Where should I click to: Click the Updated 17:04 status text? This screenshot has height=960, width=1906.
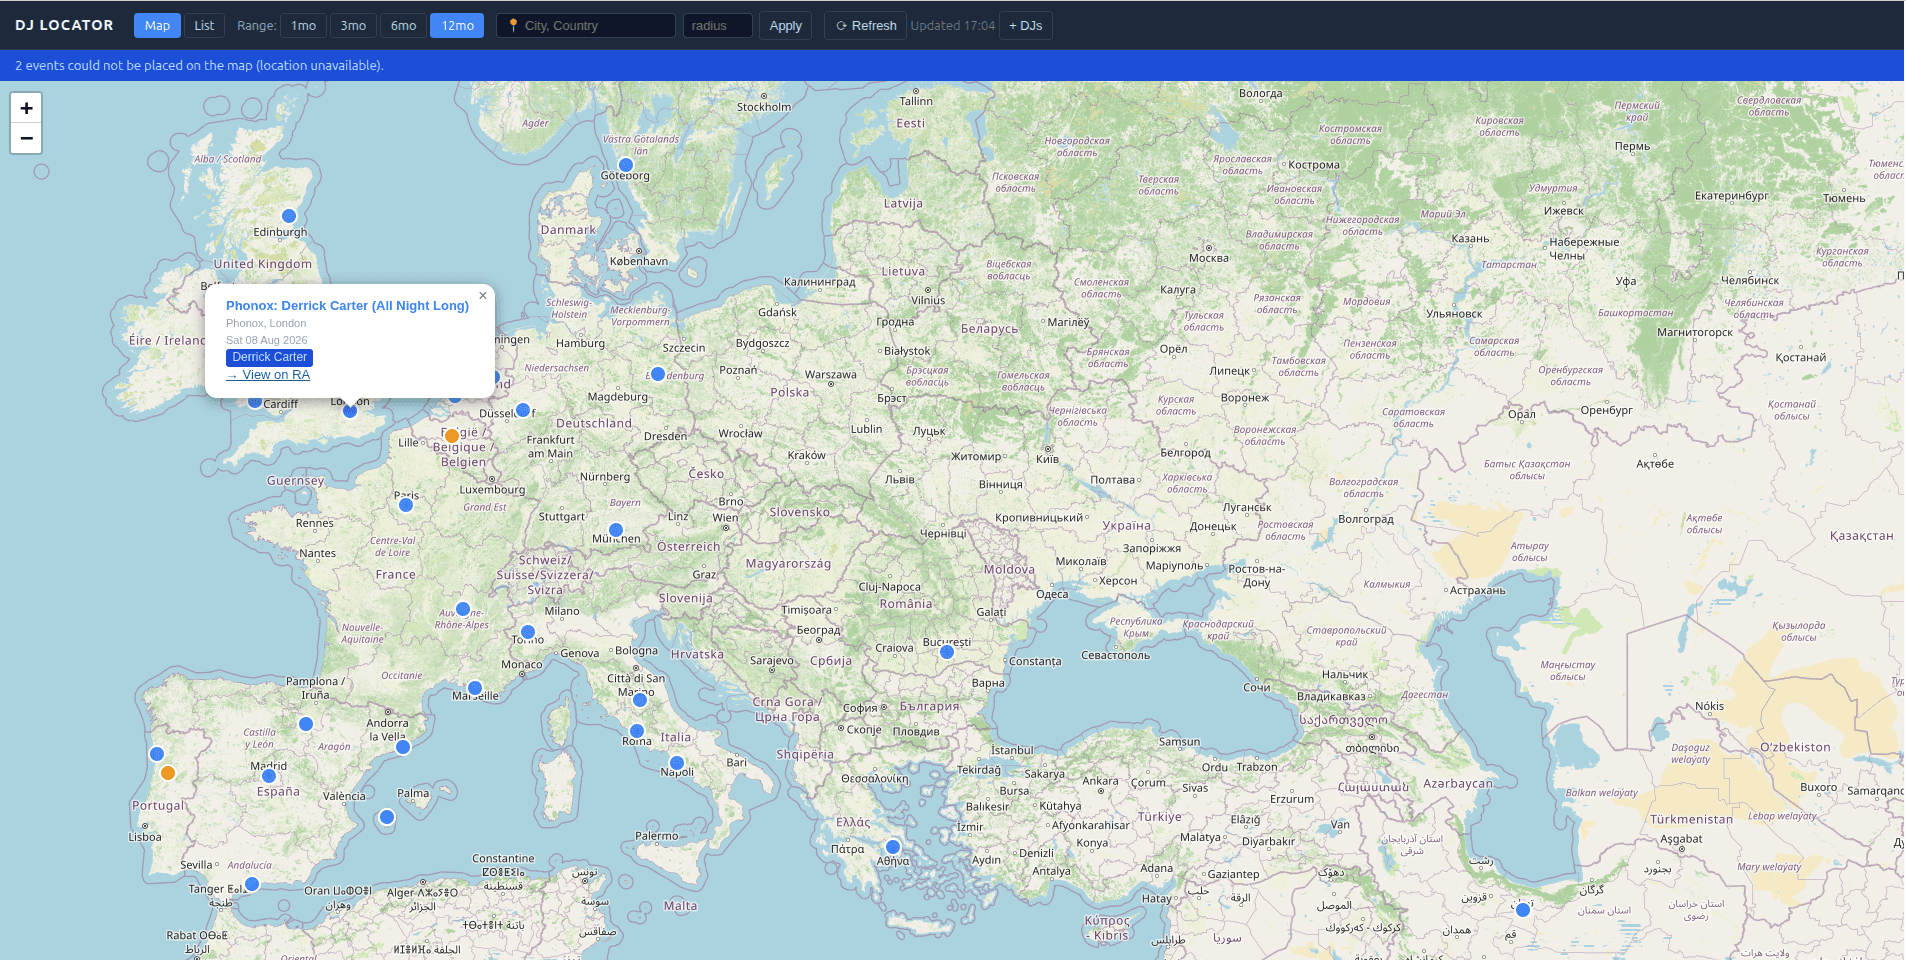click(x=952, y=26)
